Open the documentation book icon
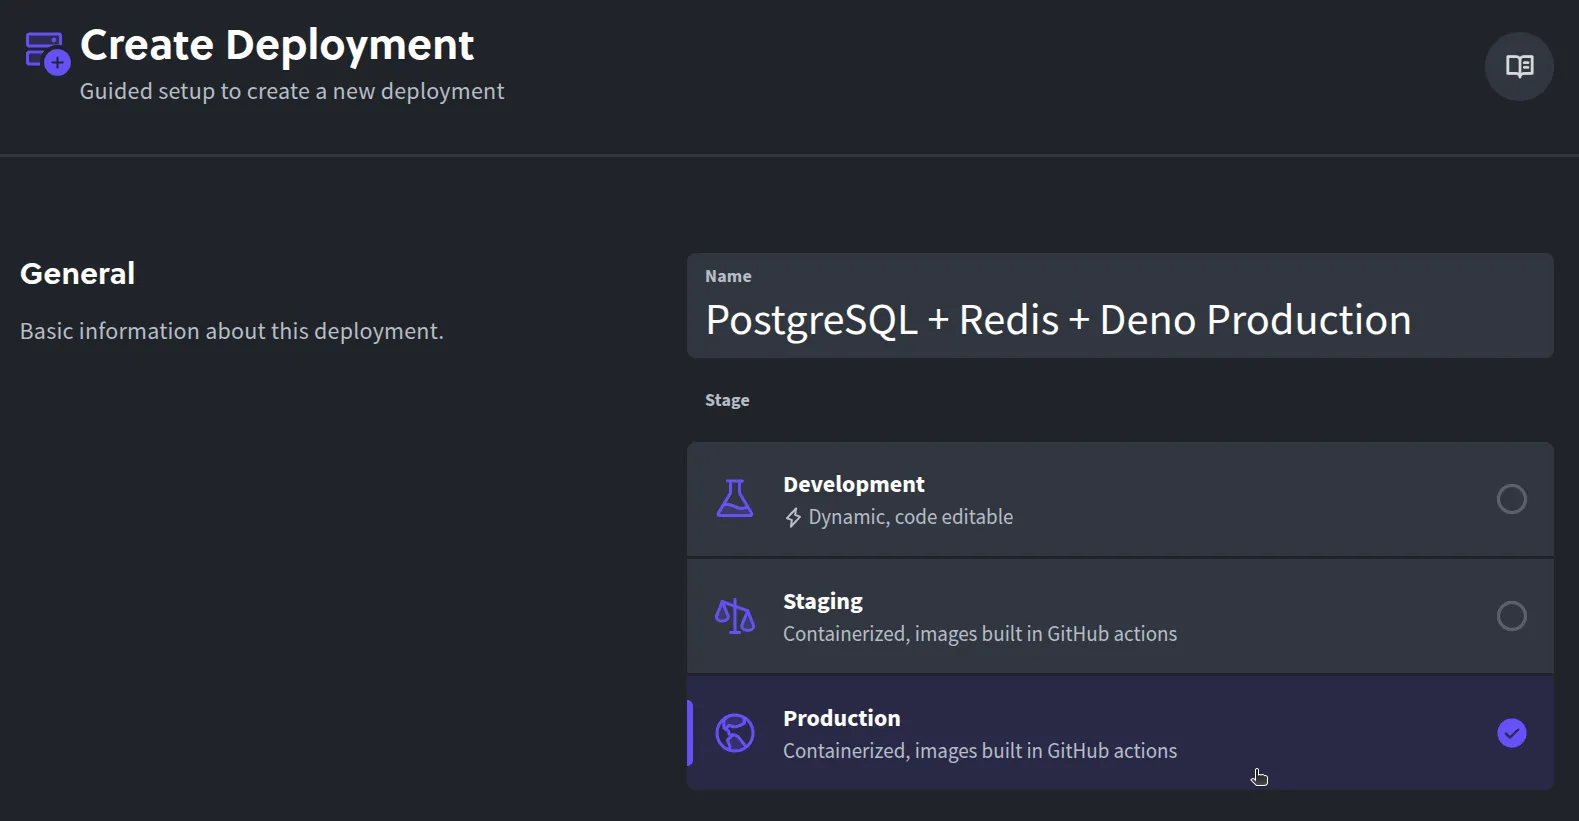Viewport: 1579px width, 821px height. pyautogui.click(x=1519, y=67)
